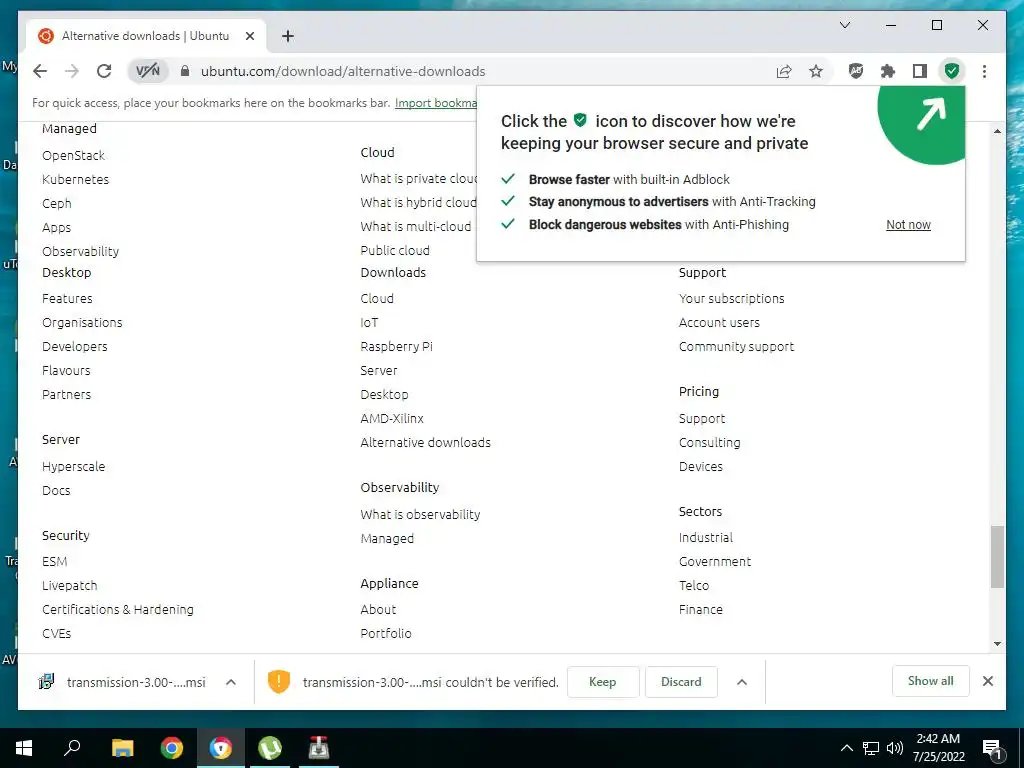
Task: Open the taskbar clock and date
Action: coord(938,748)
